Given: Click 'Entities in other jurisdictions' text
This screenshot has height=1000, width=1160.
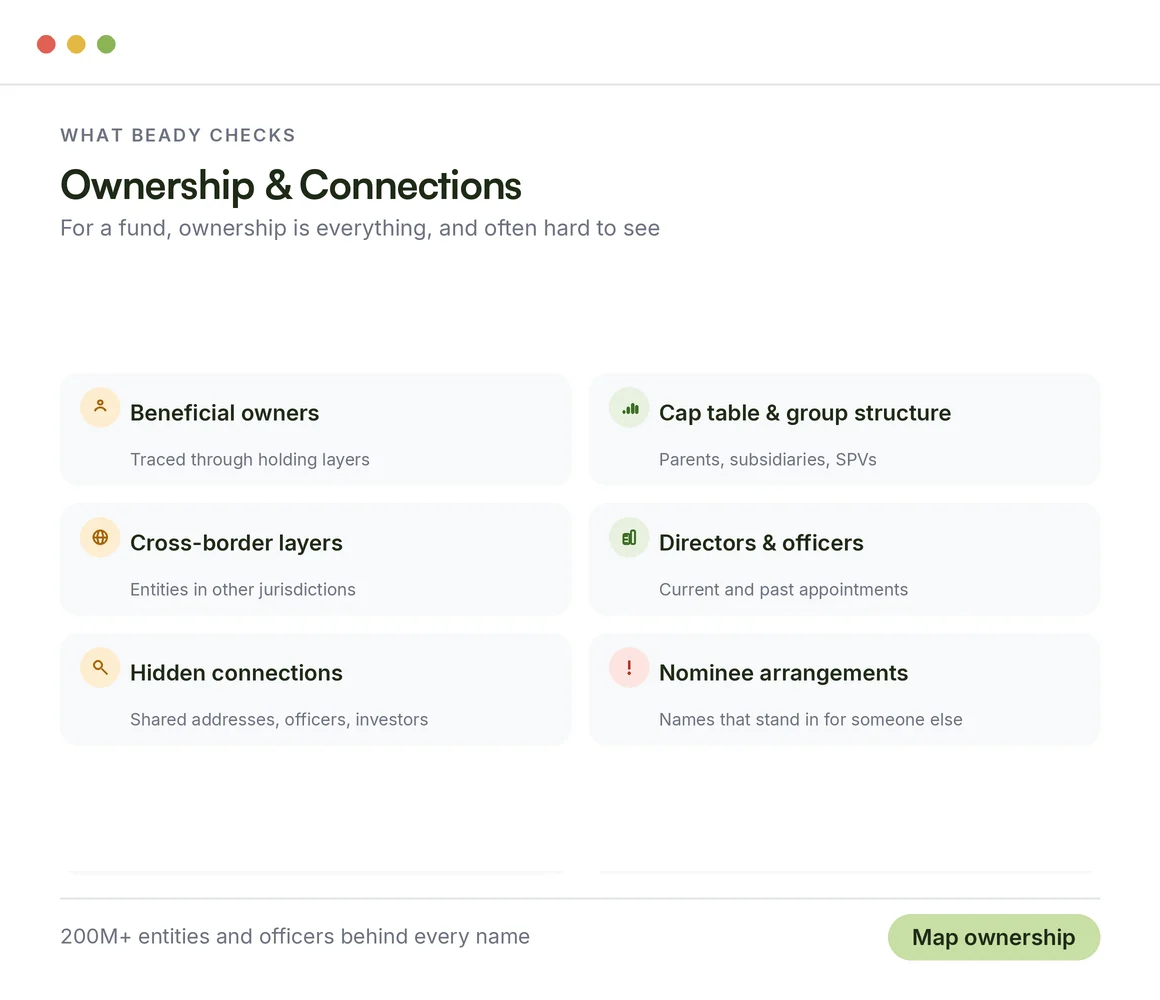Looking at the screenshot, I should tap(243, 589).
